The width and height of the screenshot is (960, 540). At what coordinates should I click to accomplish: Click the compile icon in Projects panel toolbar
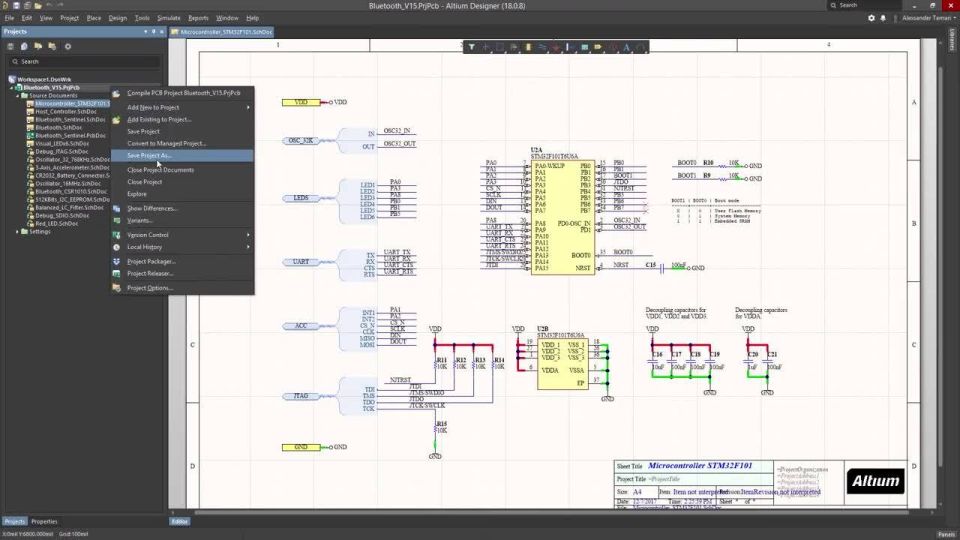point(24,46)
